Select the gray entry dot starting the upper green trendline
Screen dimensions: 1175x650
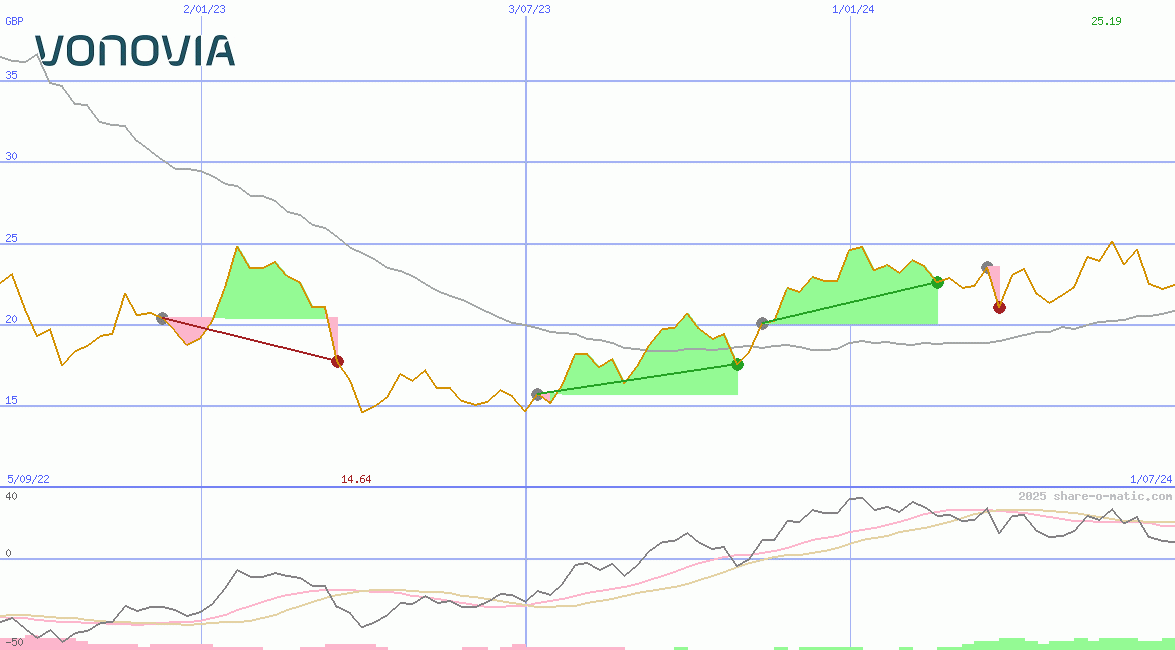click(x=762, y=323)
